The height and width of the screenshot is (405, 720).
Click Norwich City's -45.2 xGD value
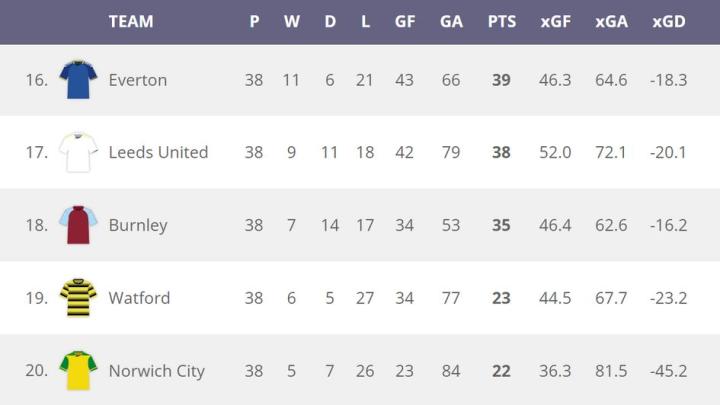[x=668, y=370]
